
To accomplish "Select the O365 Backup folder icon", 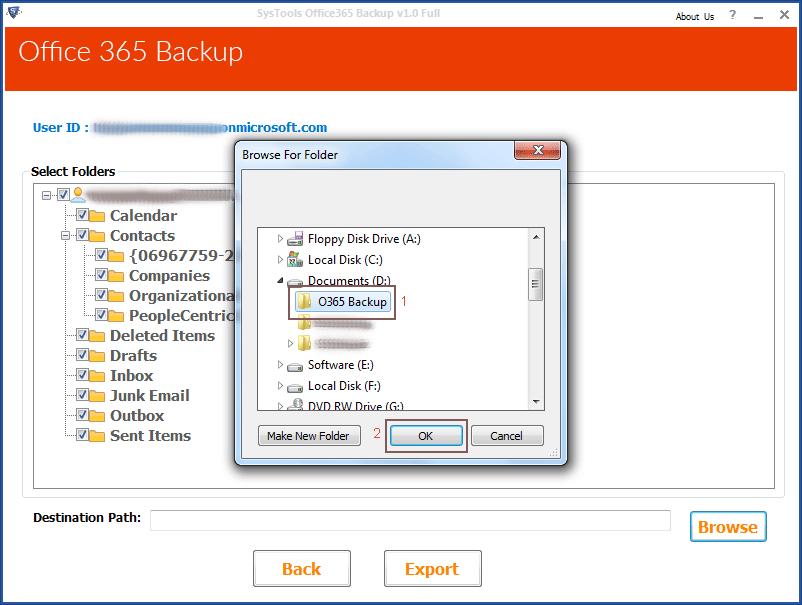I will 305,302.
